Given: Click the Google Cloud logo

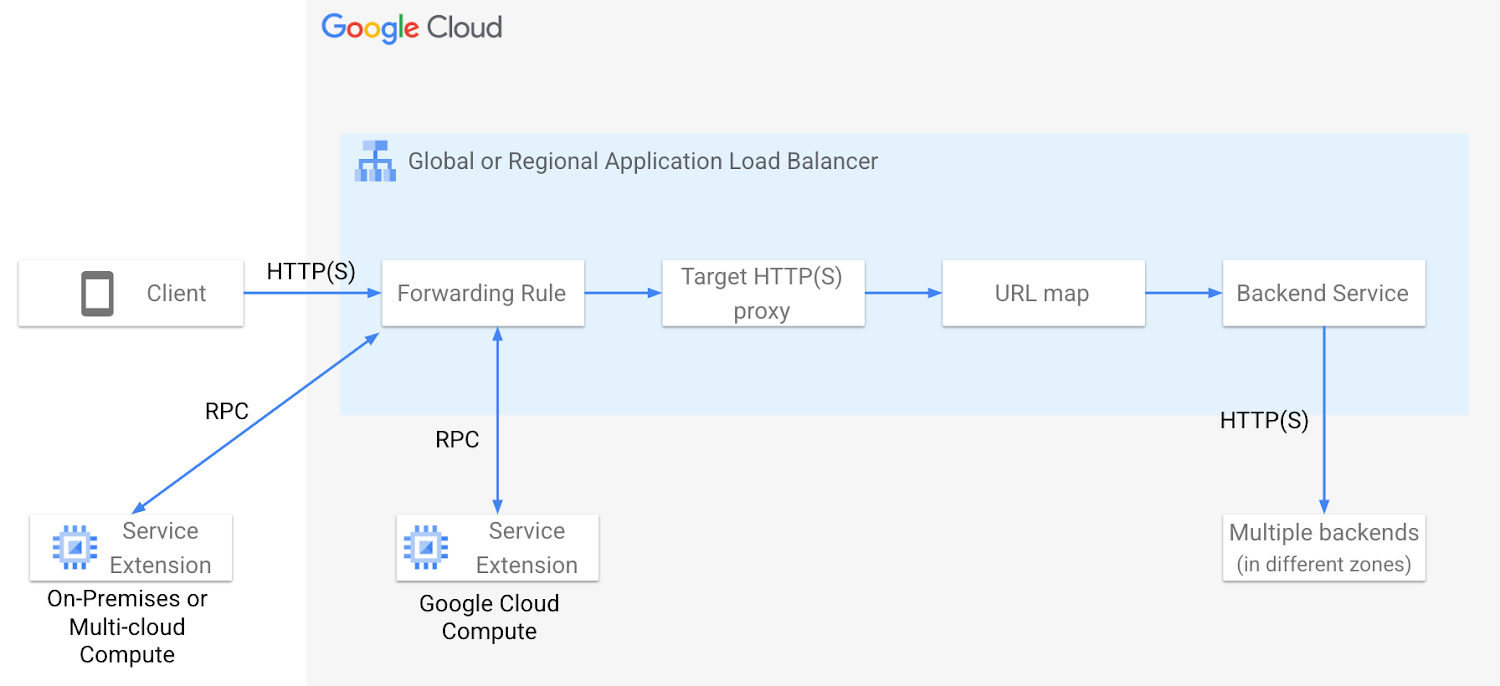Looking at the screenshot, I should [411, 28].
